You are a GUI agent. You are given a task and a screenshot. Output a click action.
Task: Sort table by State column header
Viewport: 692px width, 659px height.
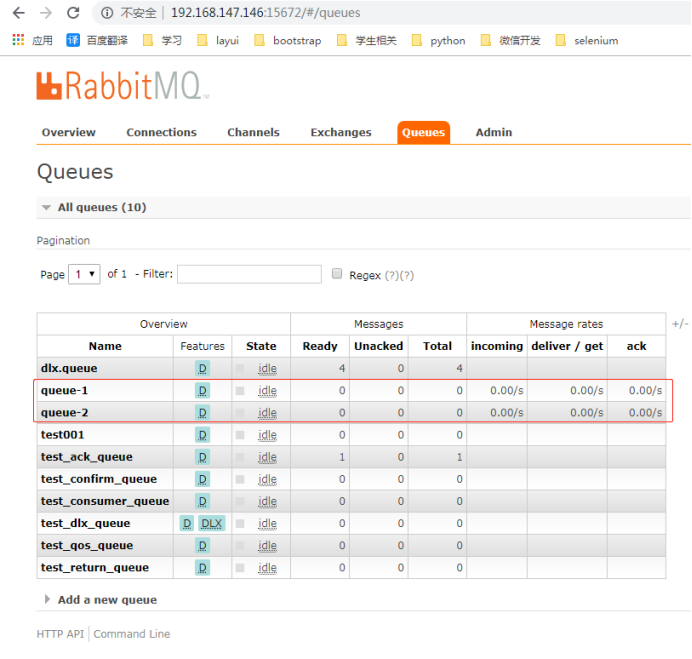pos(261,346)
